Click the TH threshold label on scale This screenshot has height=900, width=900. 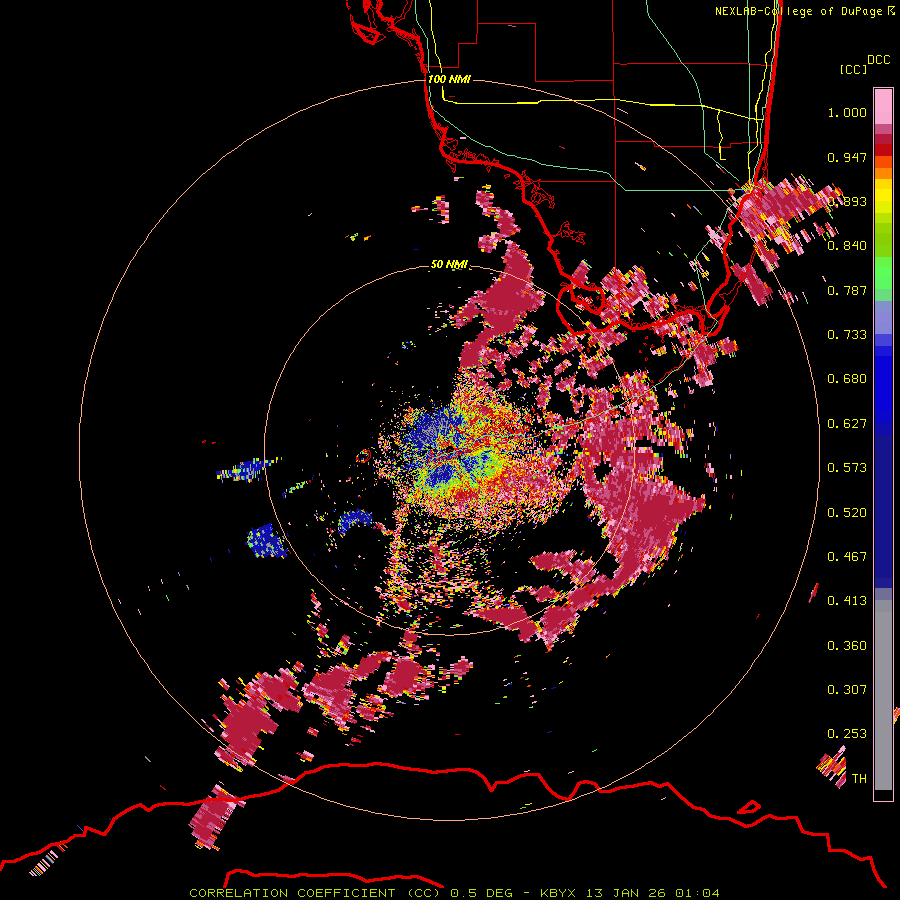click(x=859, y=778)
